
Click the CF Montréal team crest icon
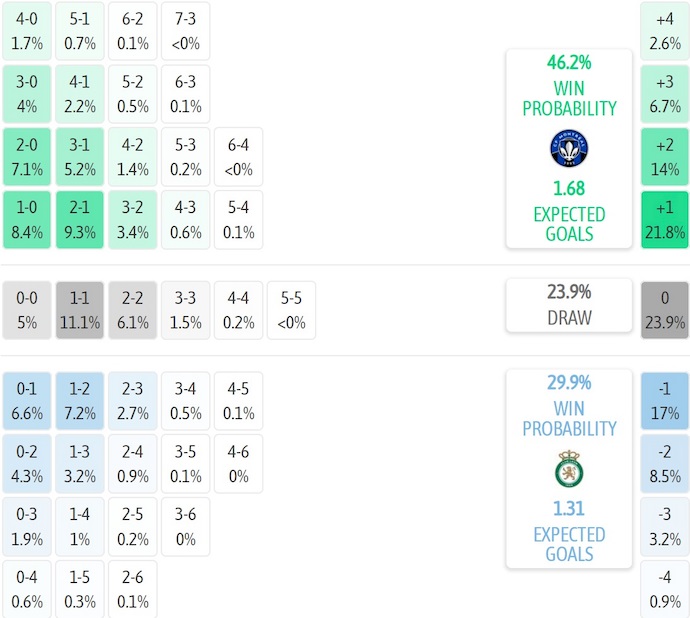(x=568, y=149)
